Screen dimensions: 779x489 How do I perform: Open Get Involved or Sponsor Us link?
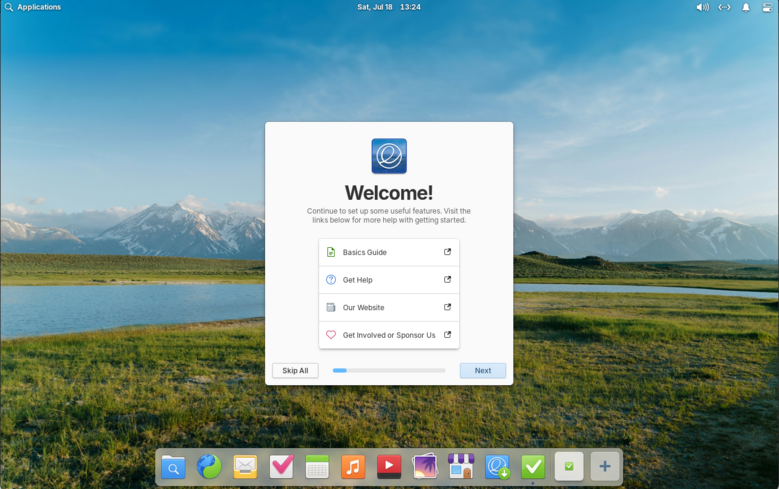point(389,335)
